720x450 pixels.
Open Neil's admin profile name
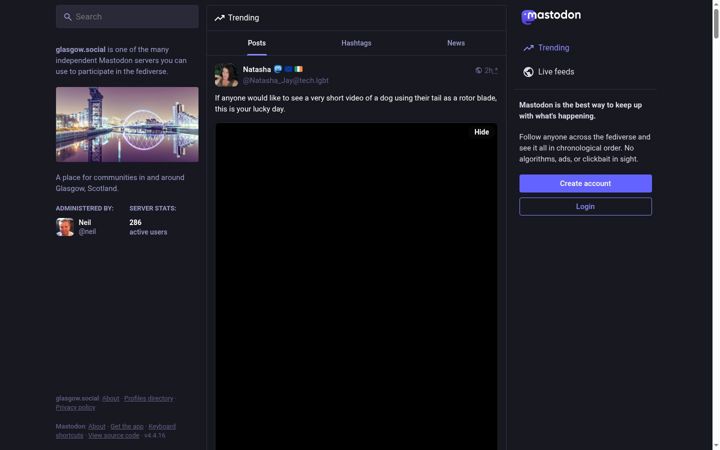[85, 222]
